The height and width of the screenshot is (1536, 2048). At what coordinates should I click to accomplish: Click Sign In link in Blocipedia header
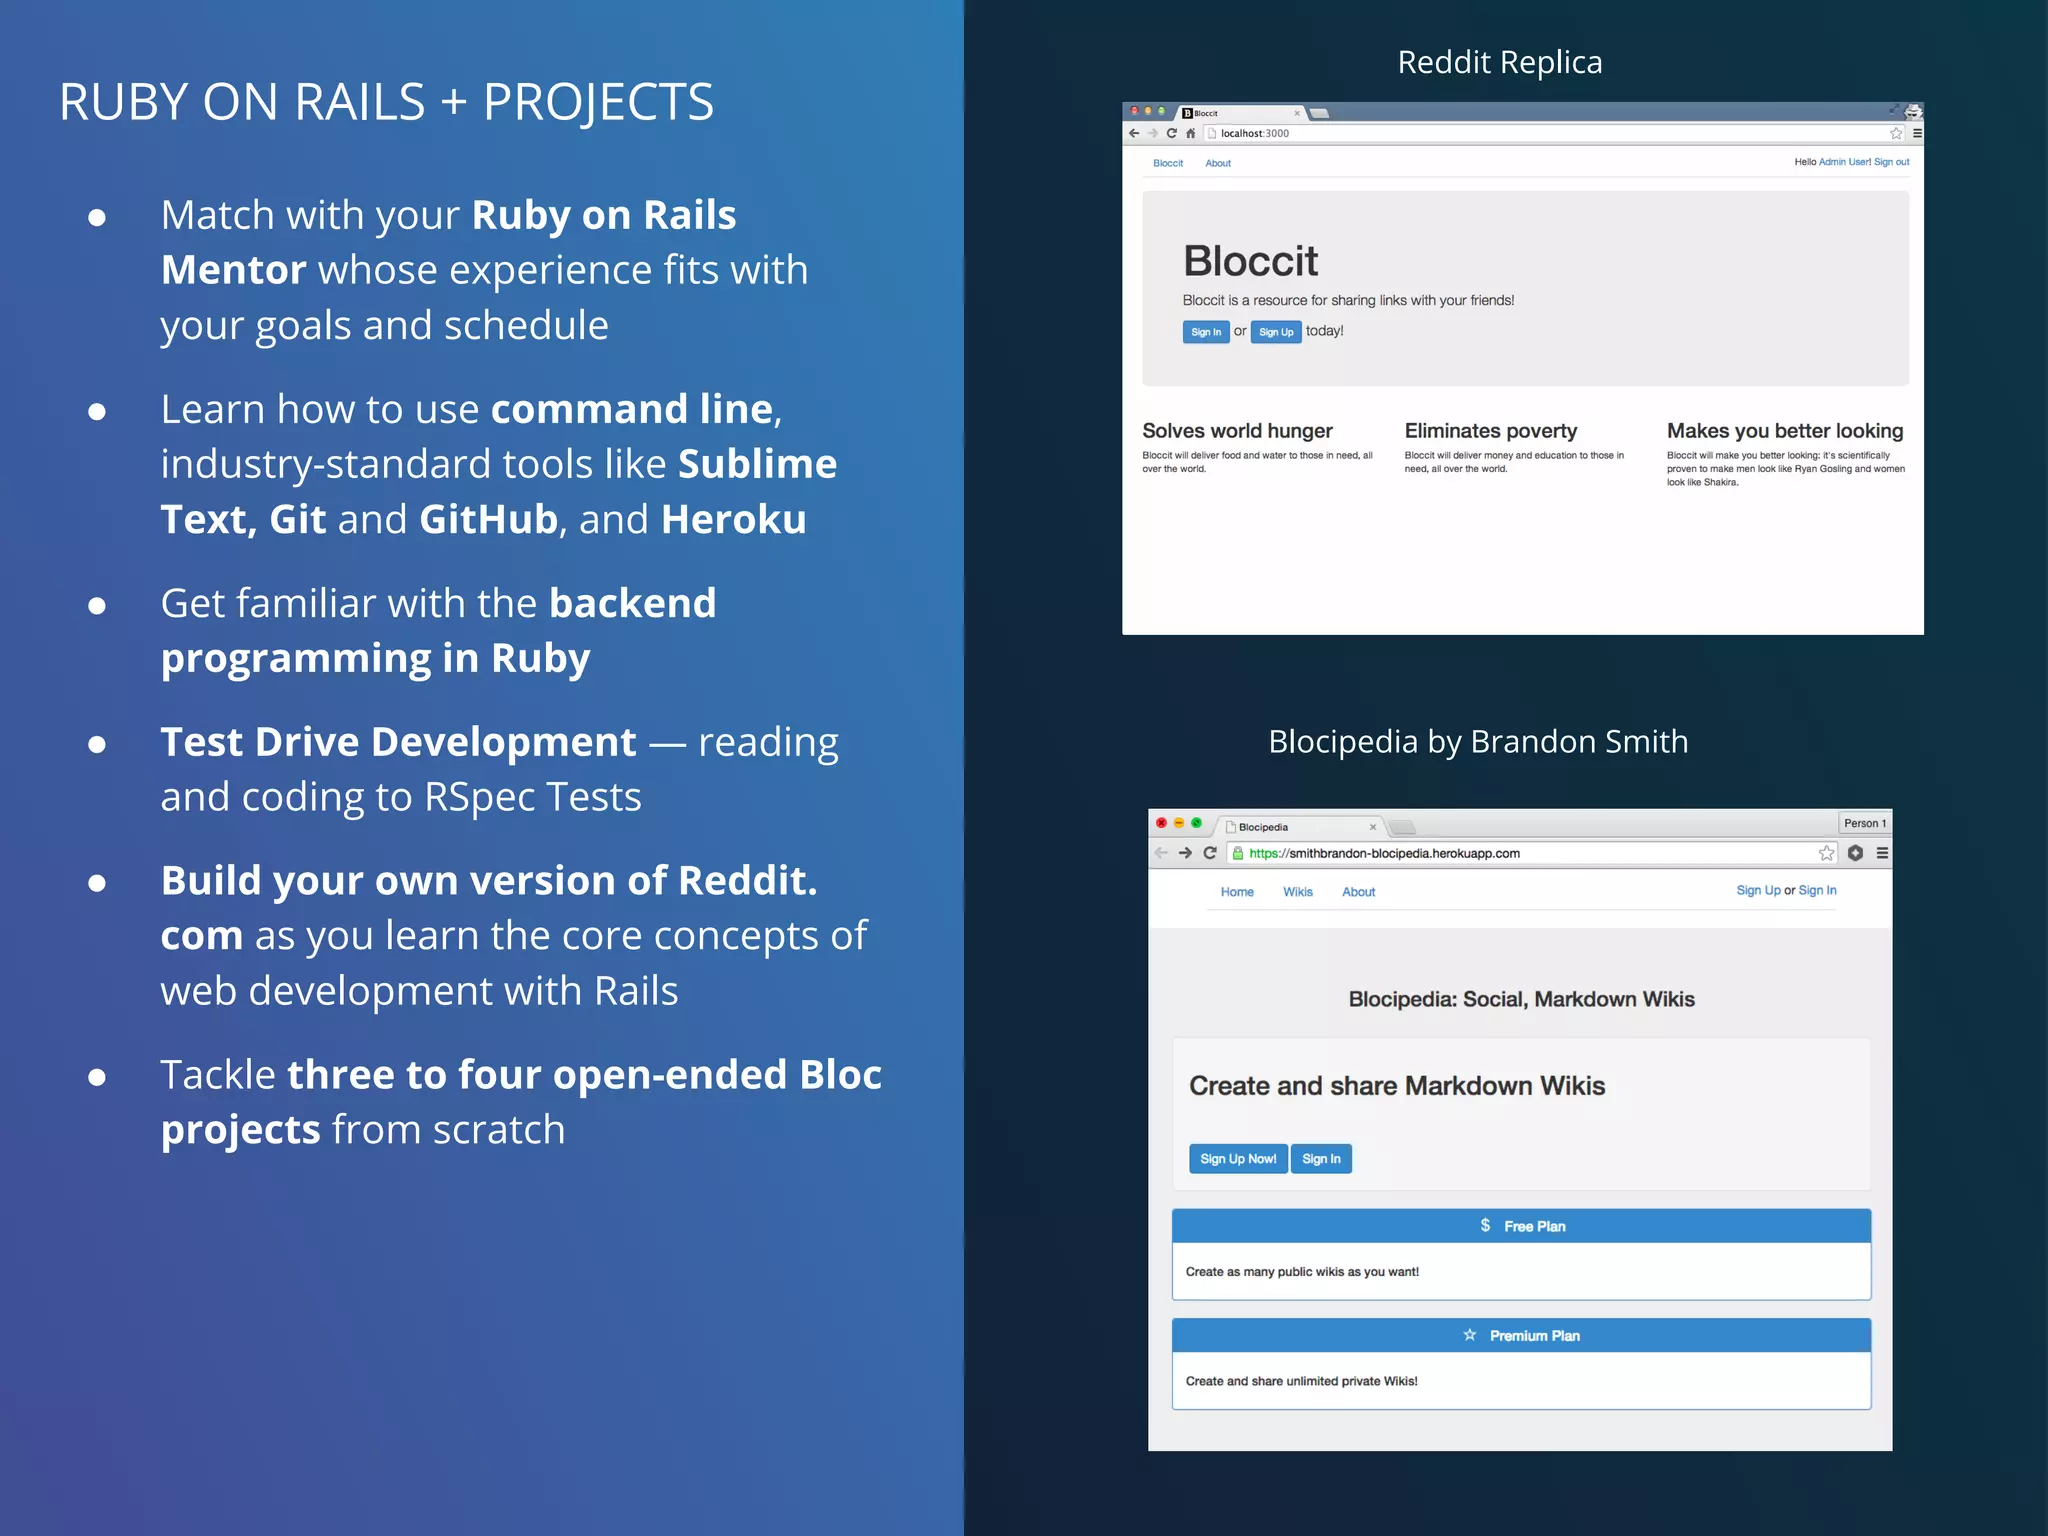point(1817,890)
